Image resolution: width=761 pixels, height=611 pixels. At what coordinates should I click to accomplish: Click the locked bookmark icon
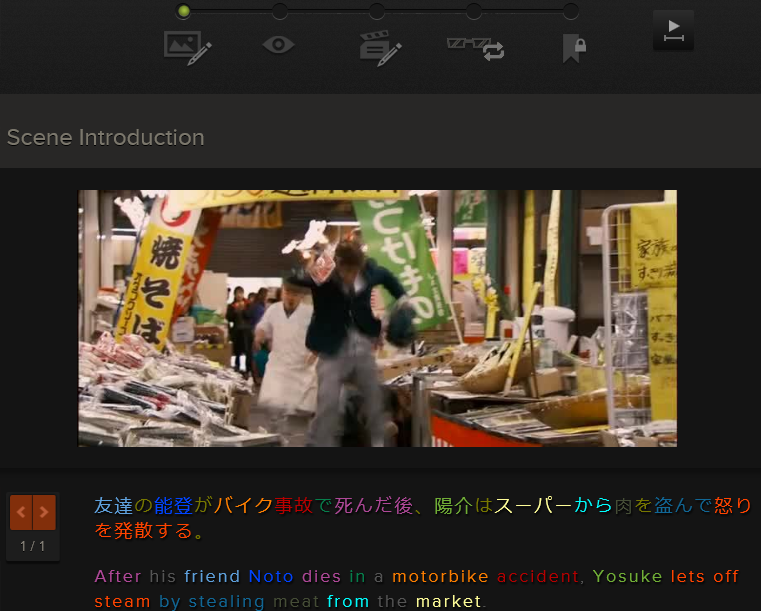[x=574, y=49]
